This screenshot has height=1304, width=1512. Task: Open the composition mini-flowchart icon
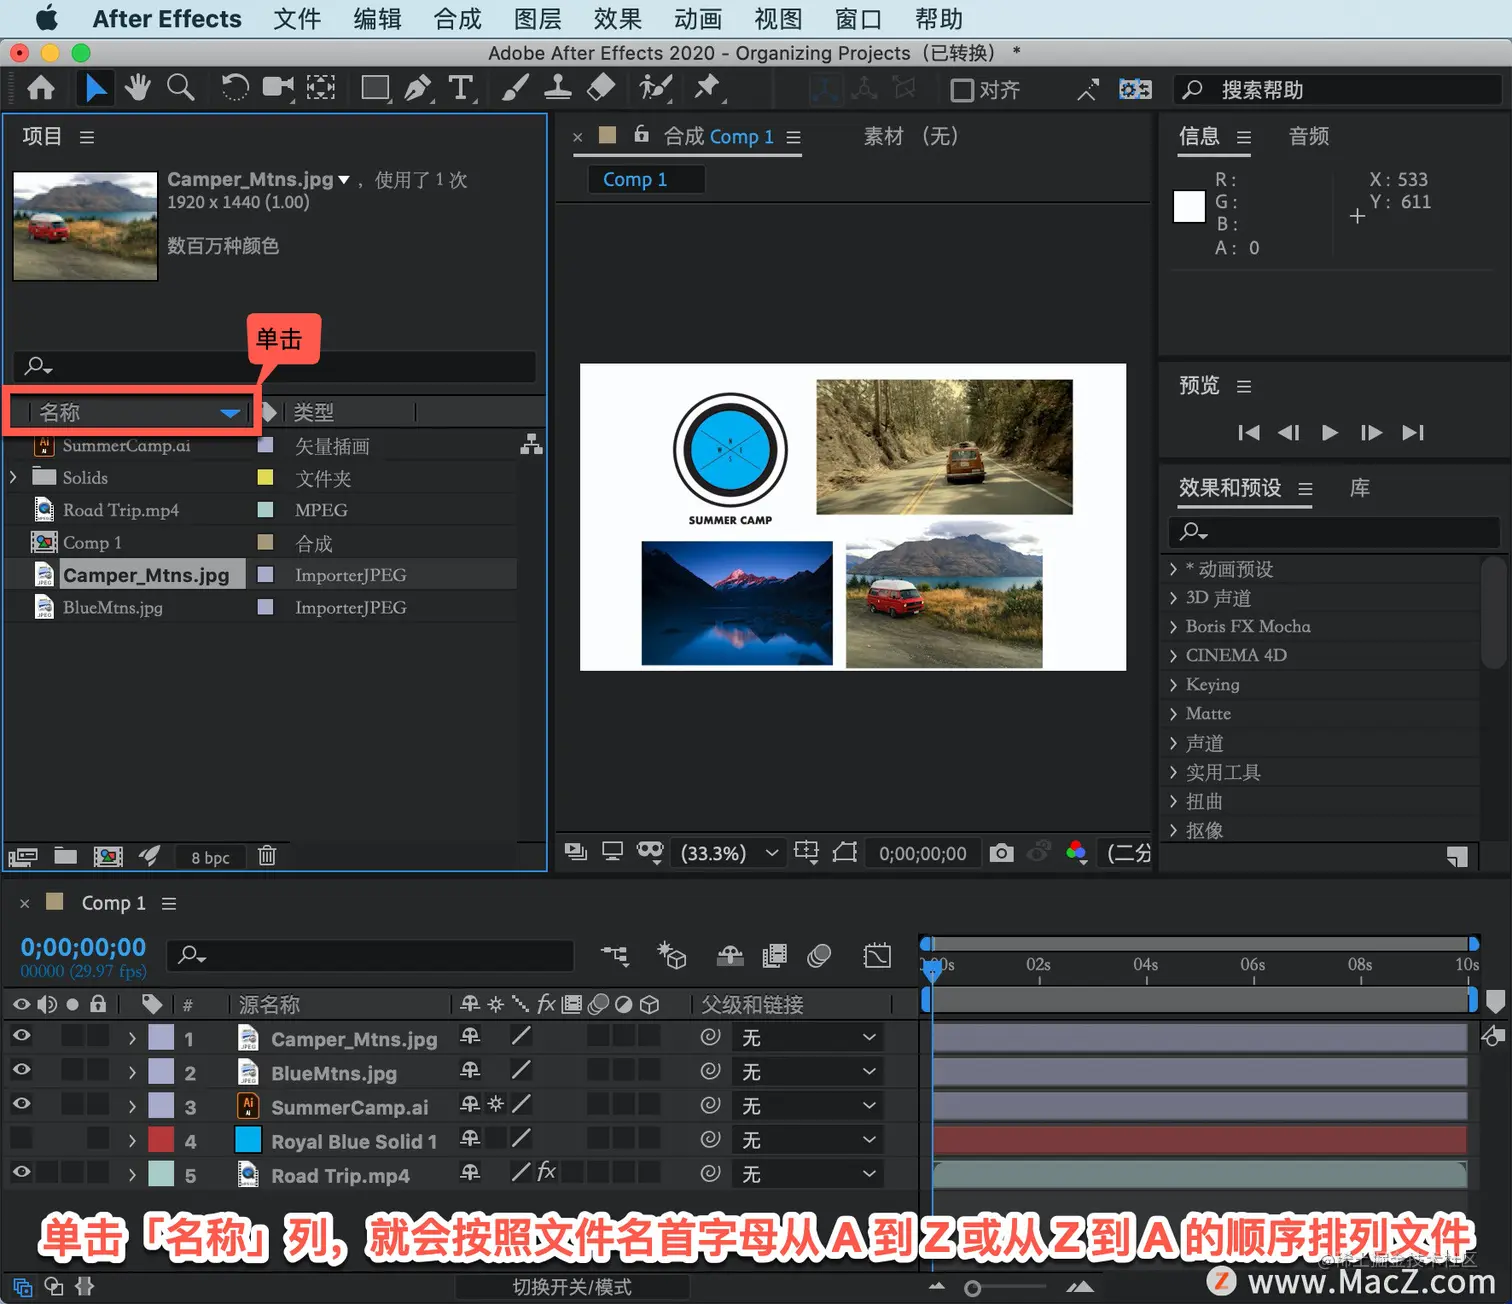[x=614, y=956]
